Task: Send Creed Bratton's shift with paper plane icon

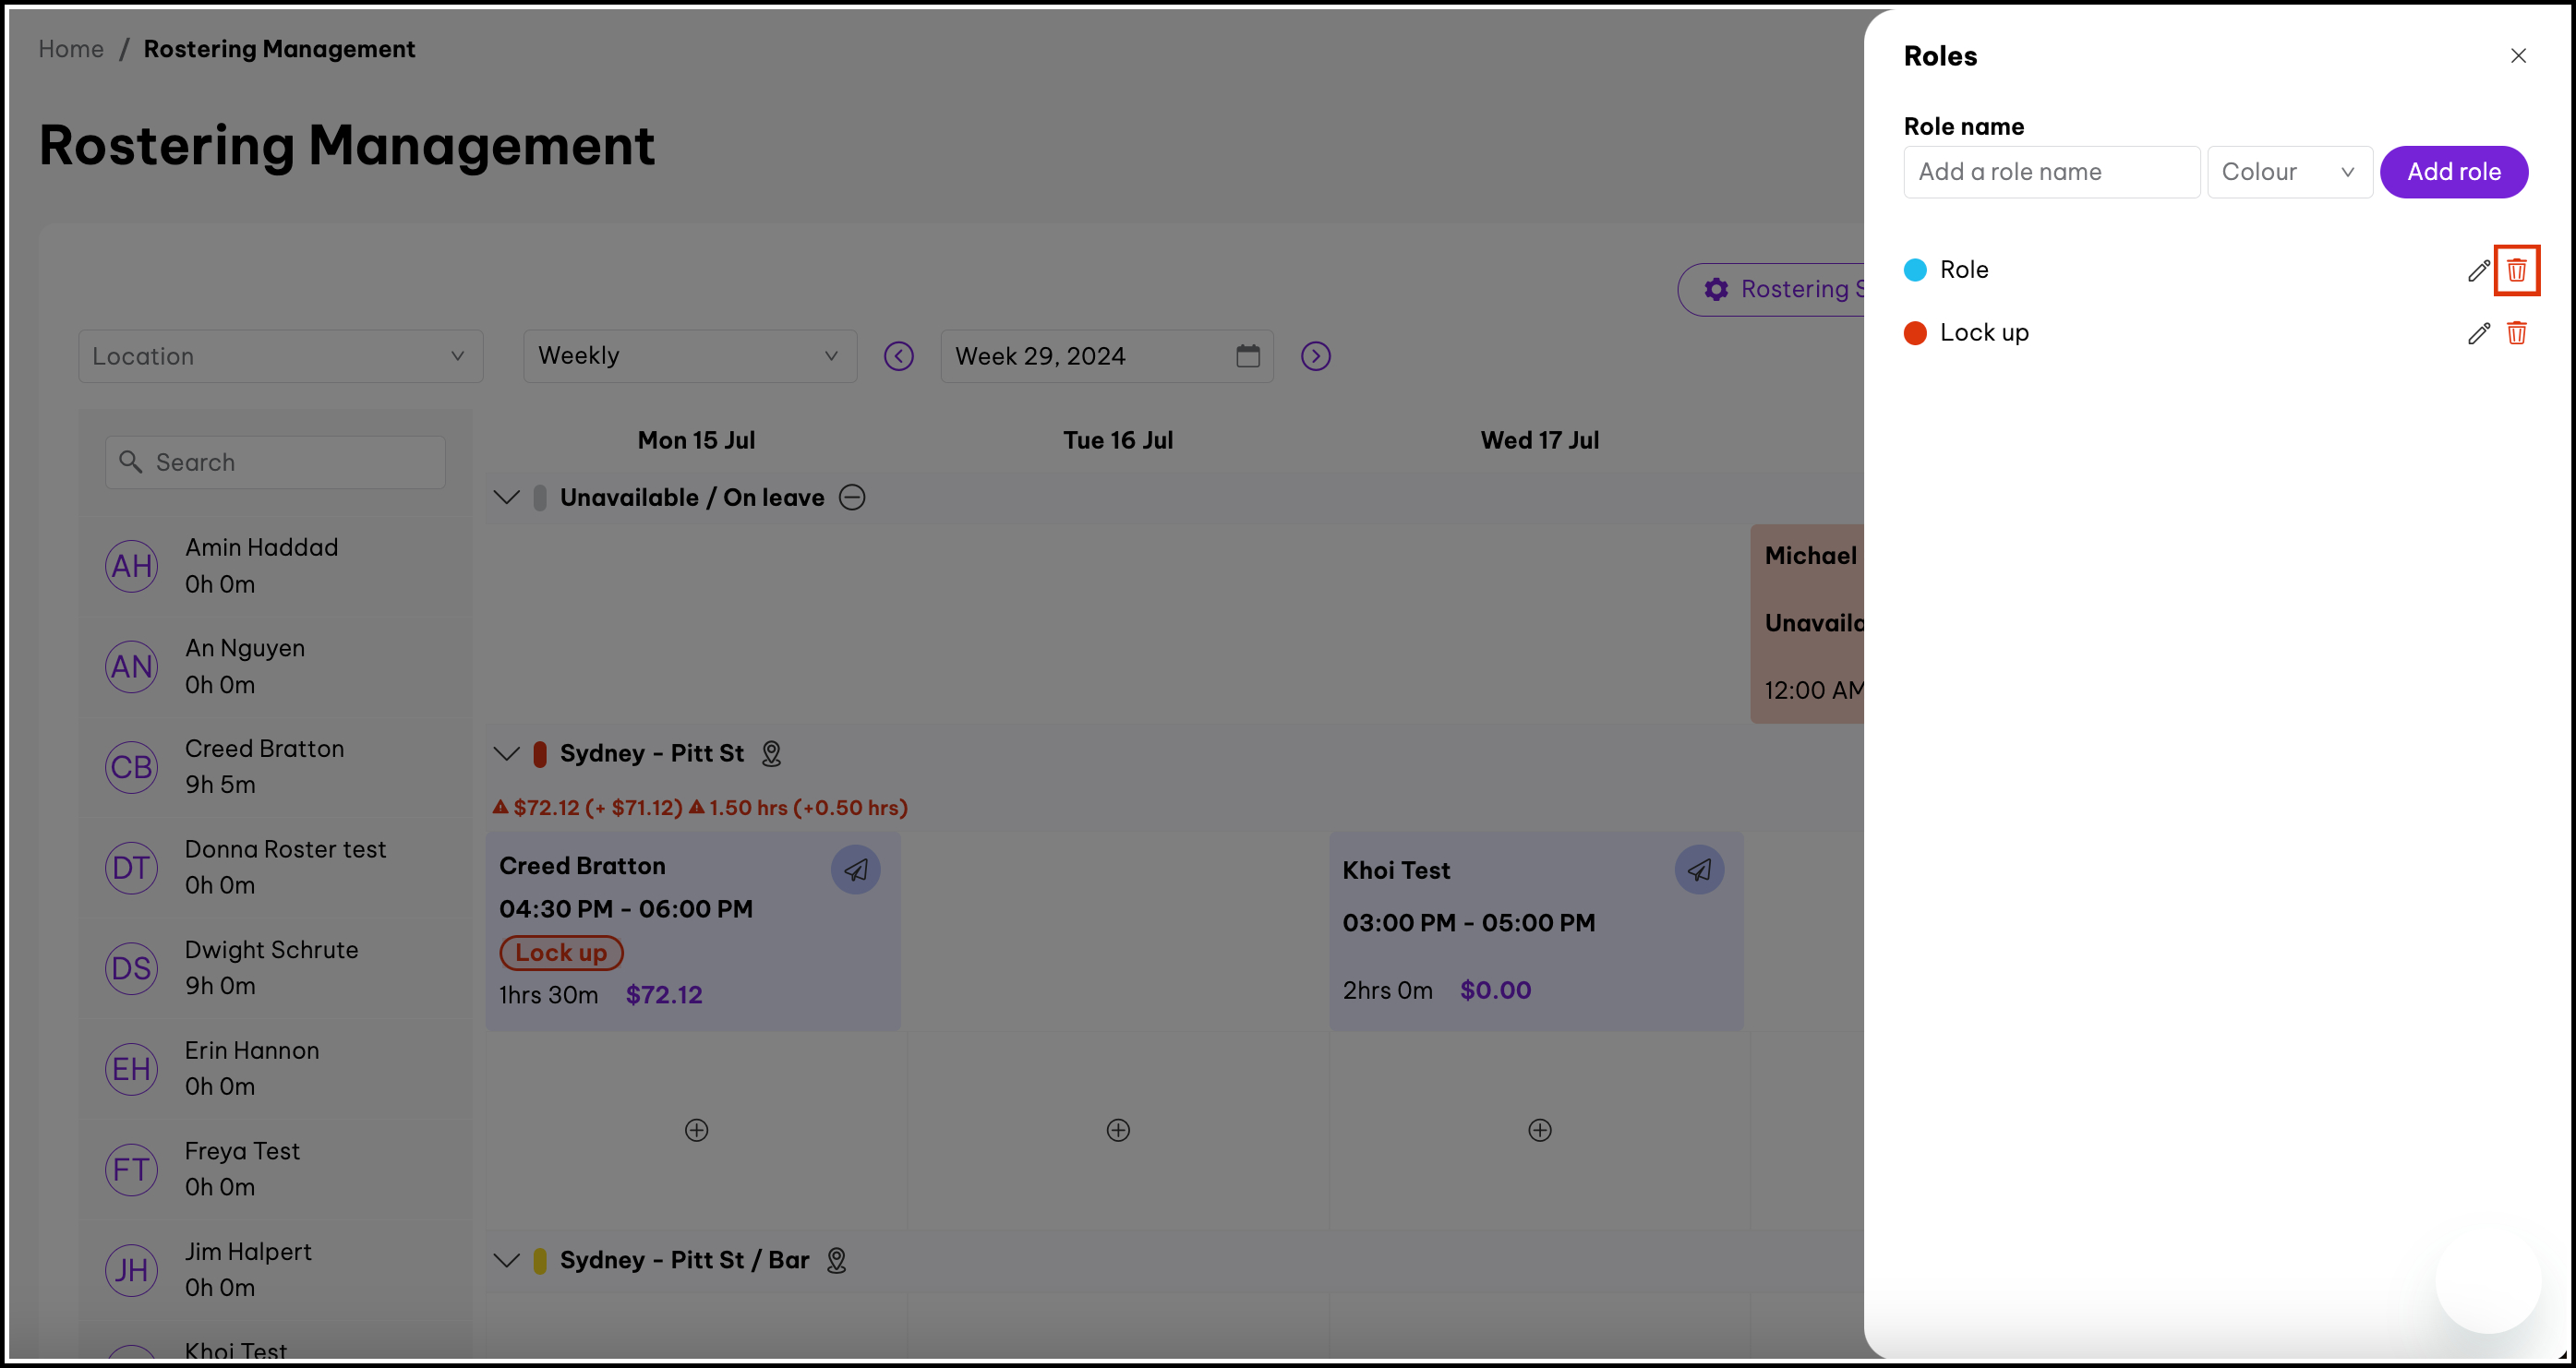Action: [x=855, y=869]
